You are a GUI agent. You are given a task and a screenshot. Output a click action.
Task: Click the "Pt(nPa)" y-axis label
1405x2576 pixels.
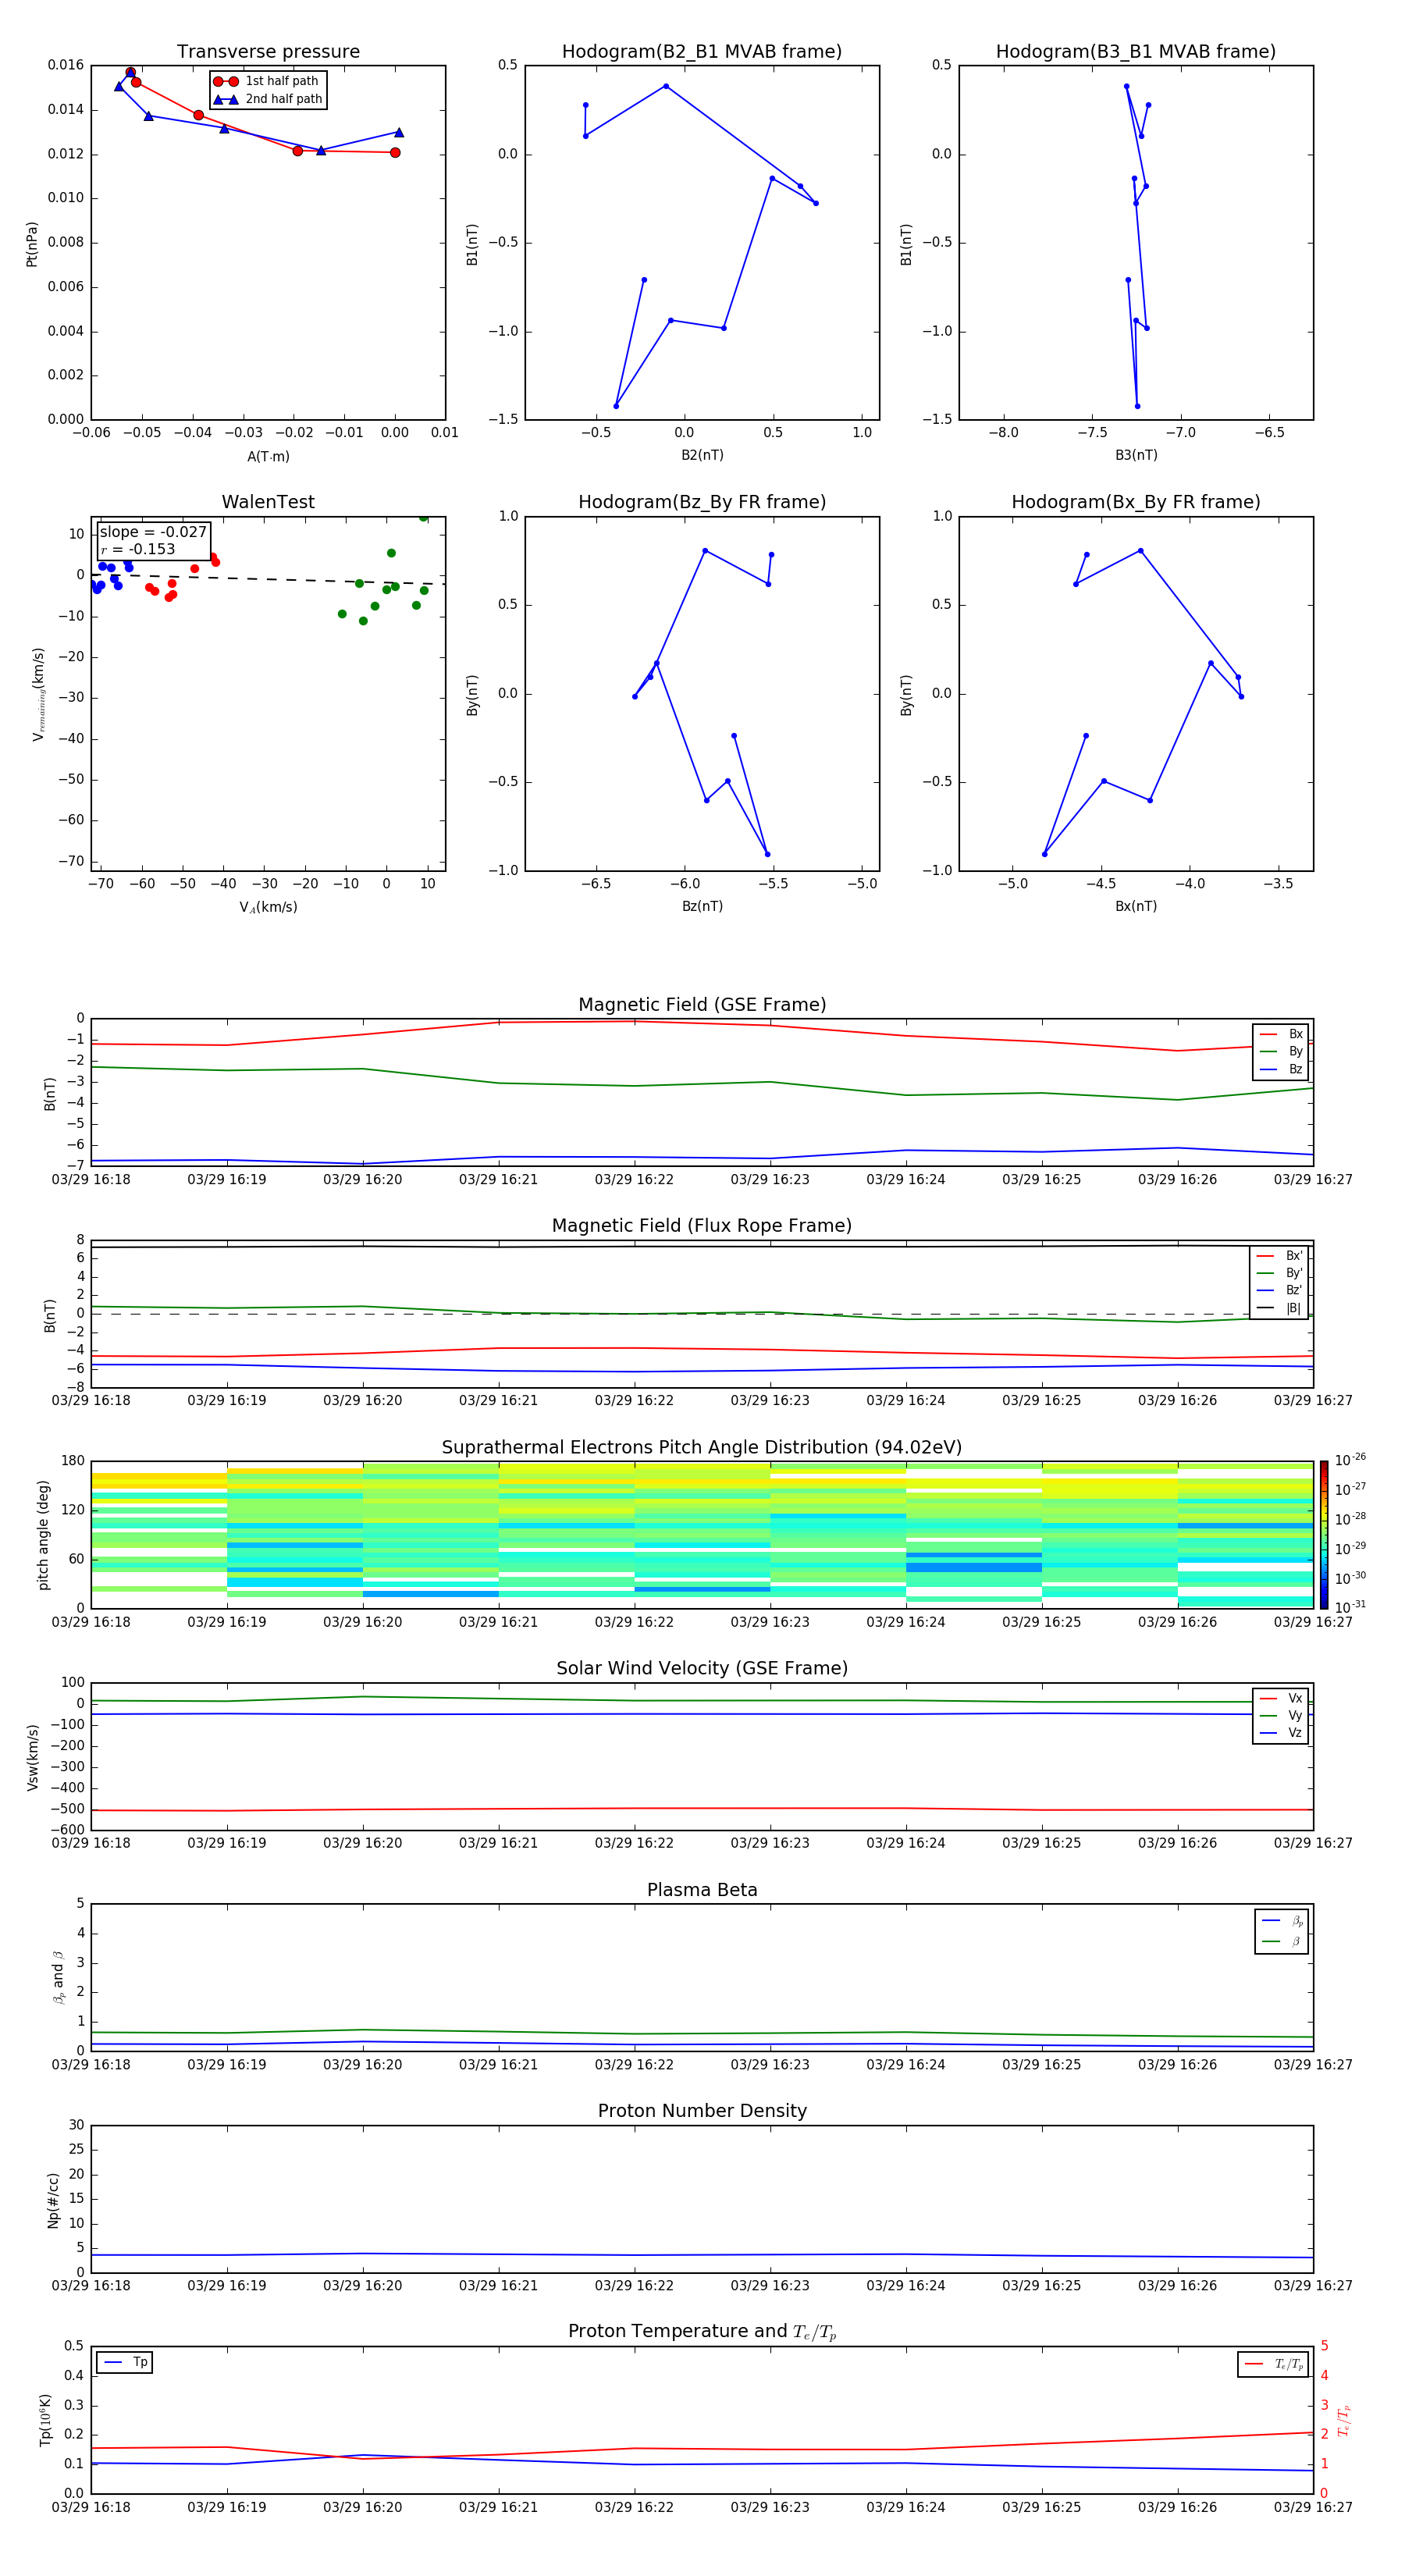32,243
